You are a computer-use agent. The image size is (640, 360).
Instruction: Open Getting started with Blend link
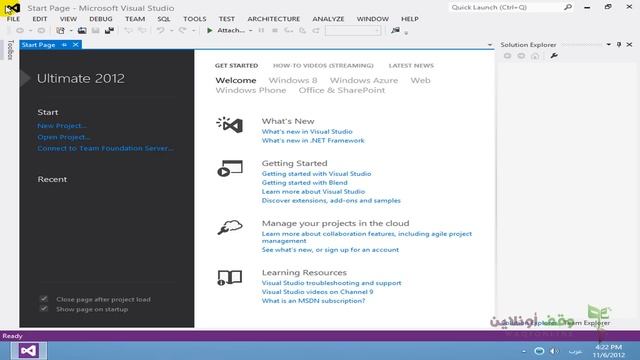click(304, 182)
